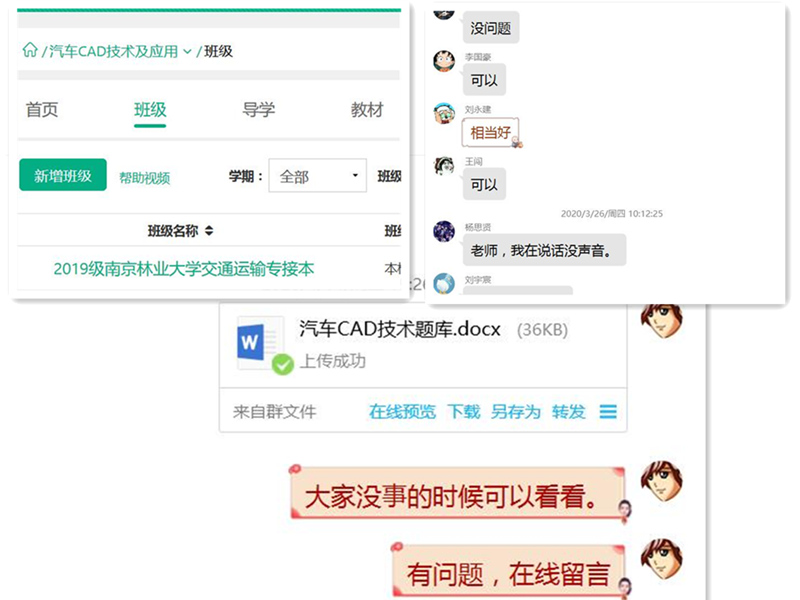
Task: Open the file card hamburger menu
Action: coord(608,411)
